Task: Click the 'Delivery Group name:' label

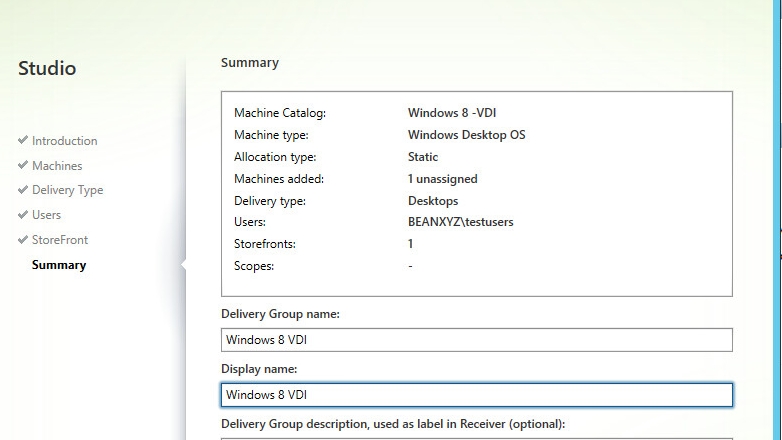Action: point(280,314)
